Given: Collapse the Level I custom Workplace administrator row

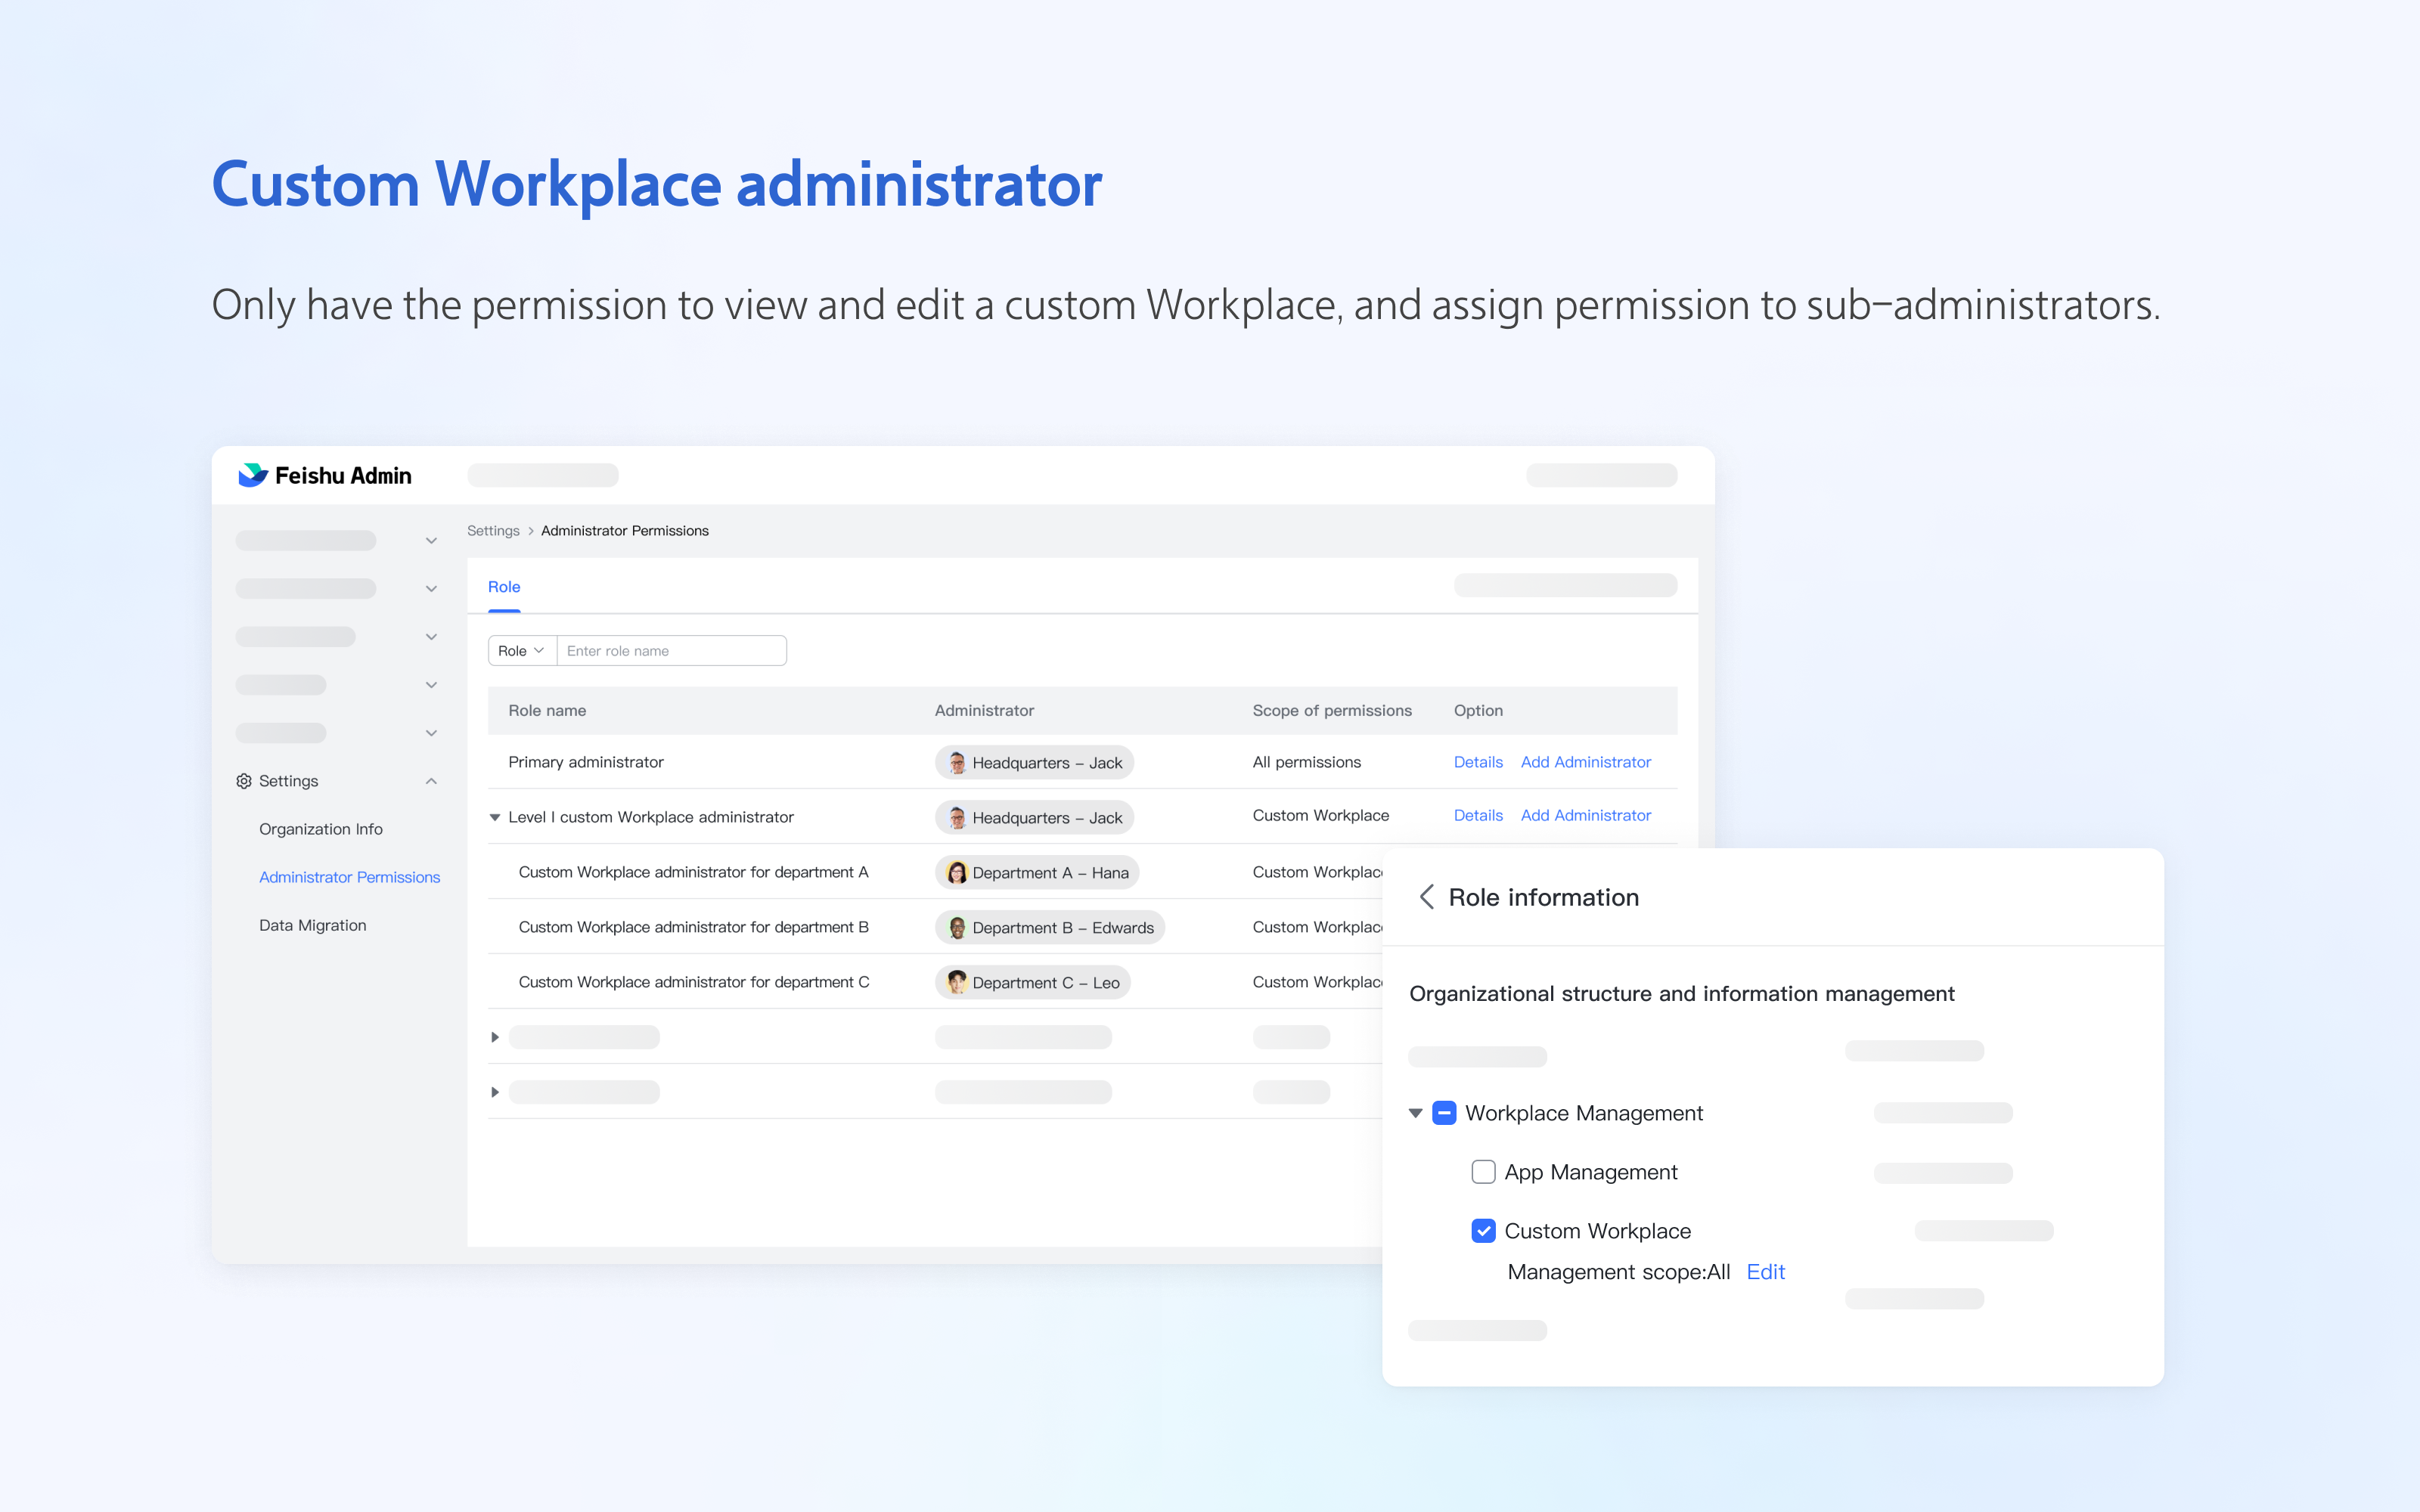Looking at the screenshot, I should [495, 817].
